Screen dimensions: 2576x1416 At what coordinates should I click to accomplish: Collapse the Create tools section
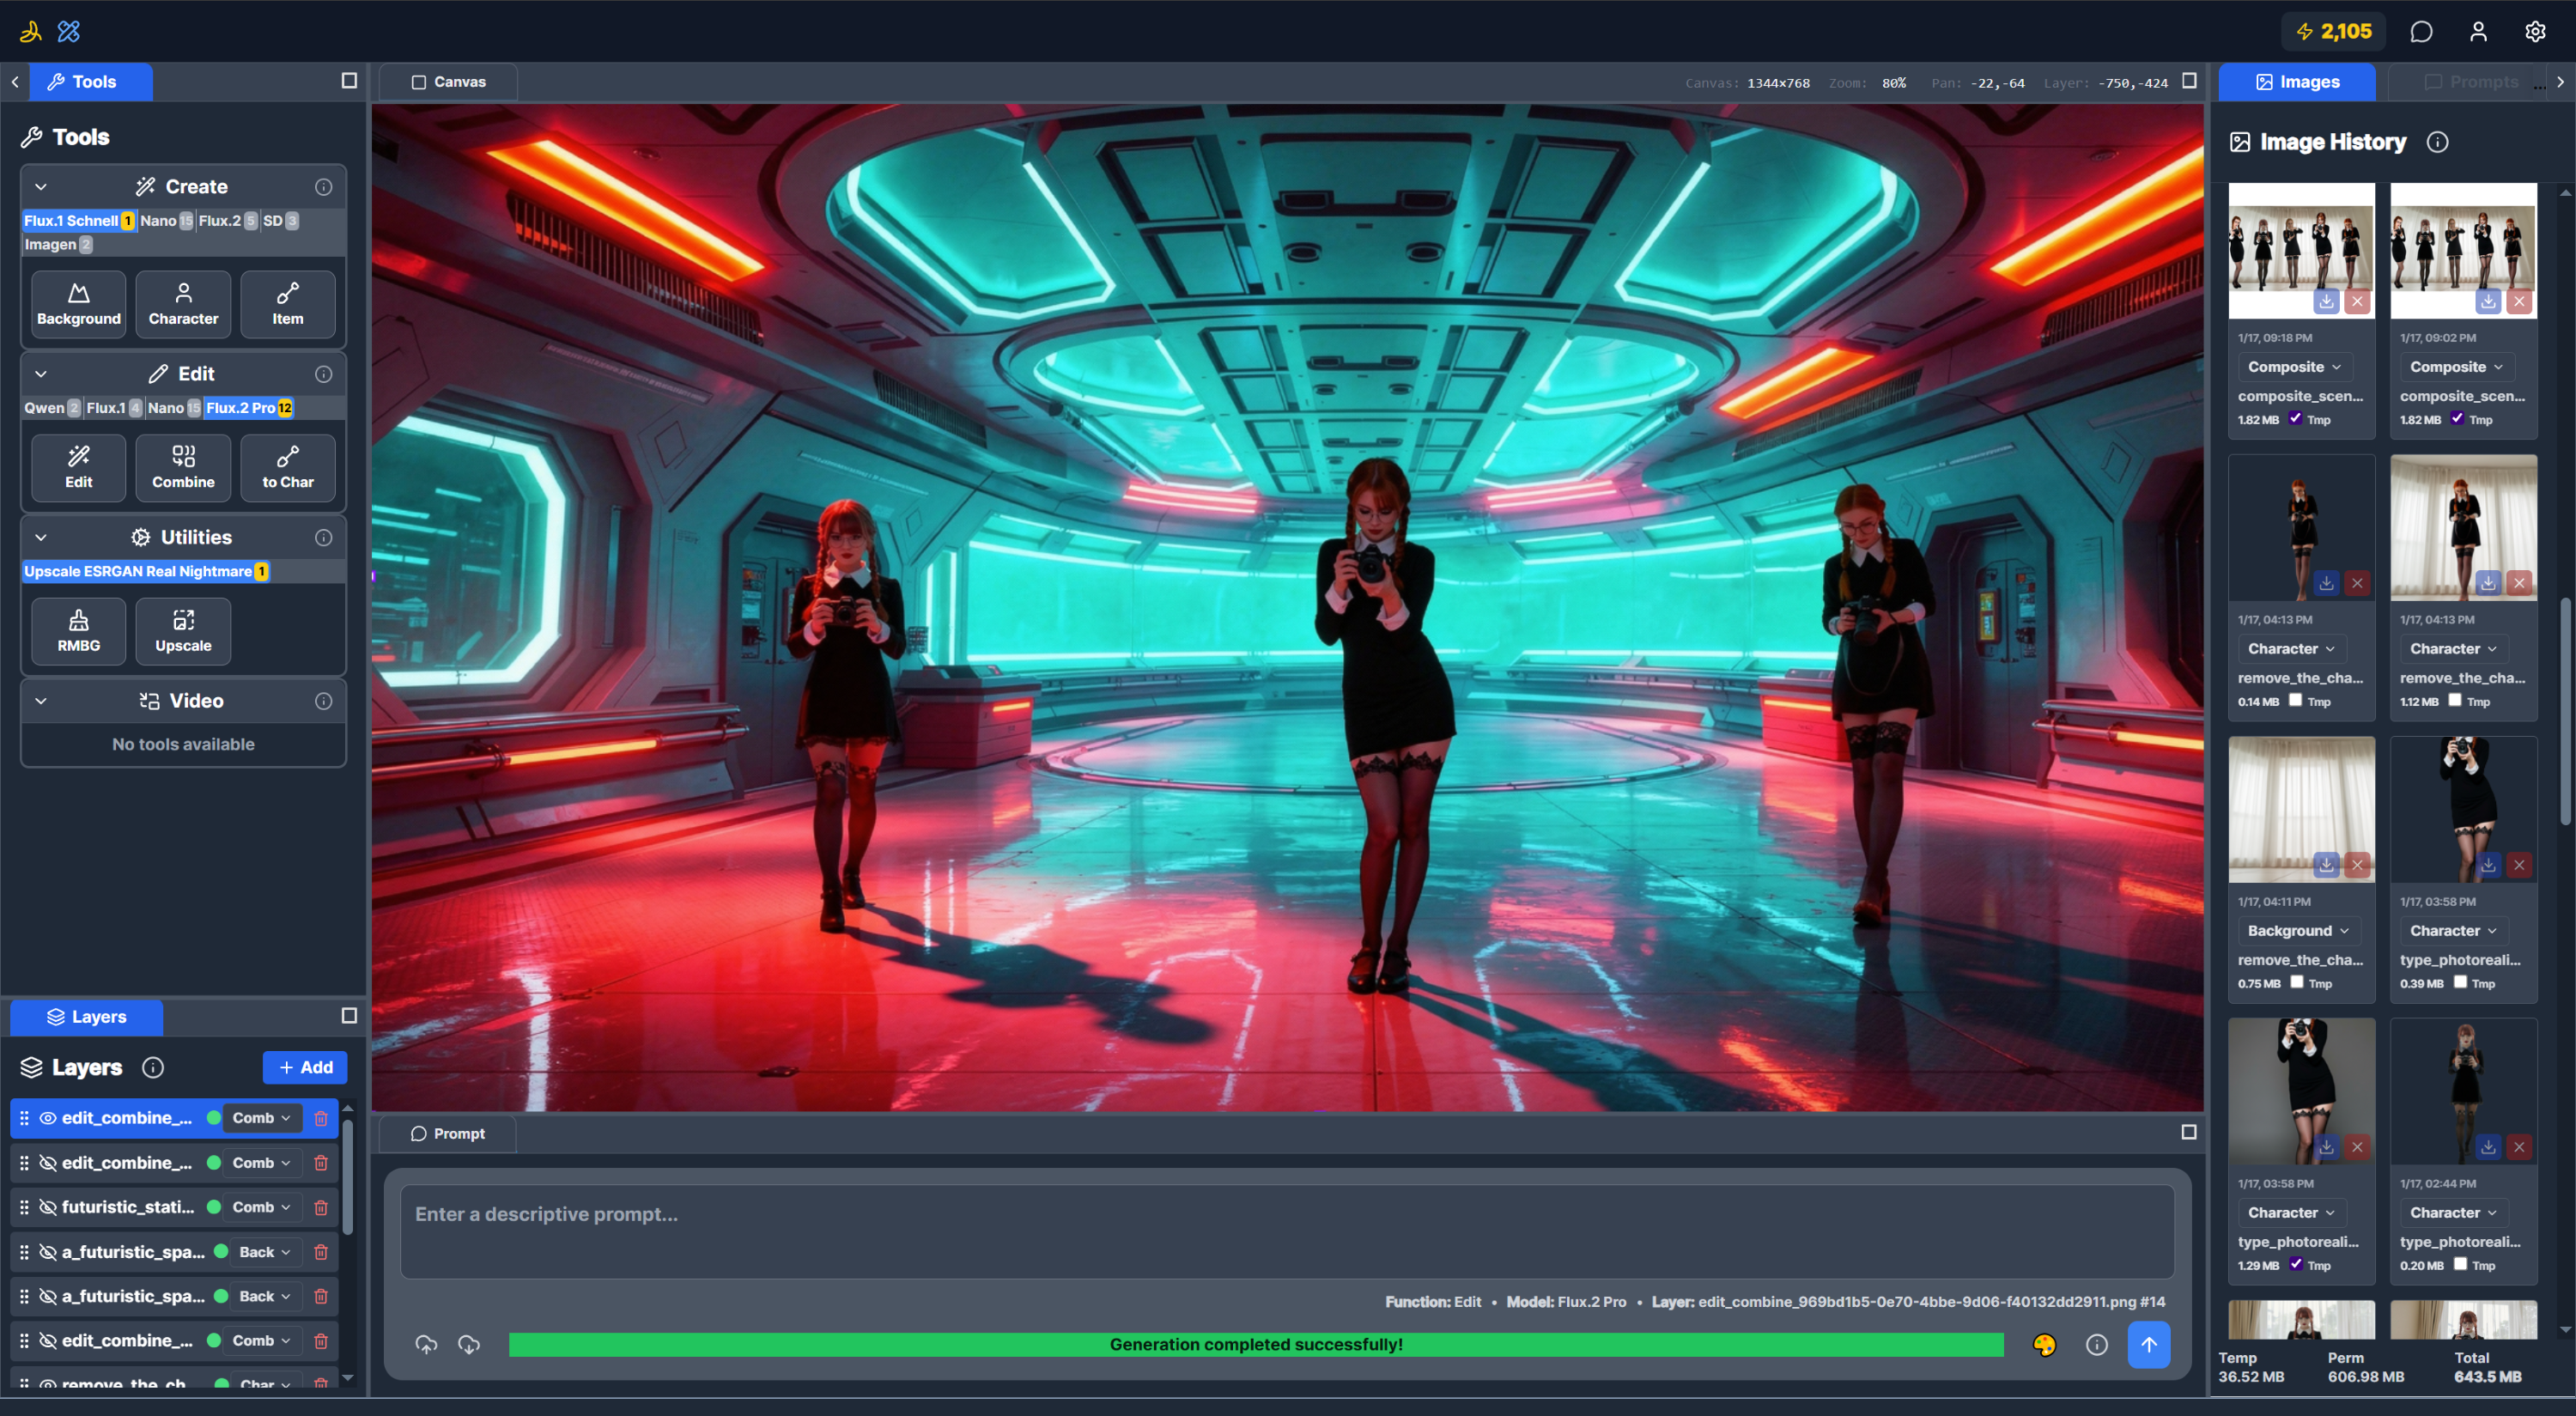click(x=40, y=186)
